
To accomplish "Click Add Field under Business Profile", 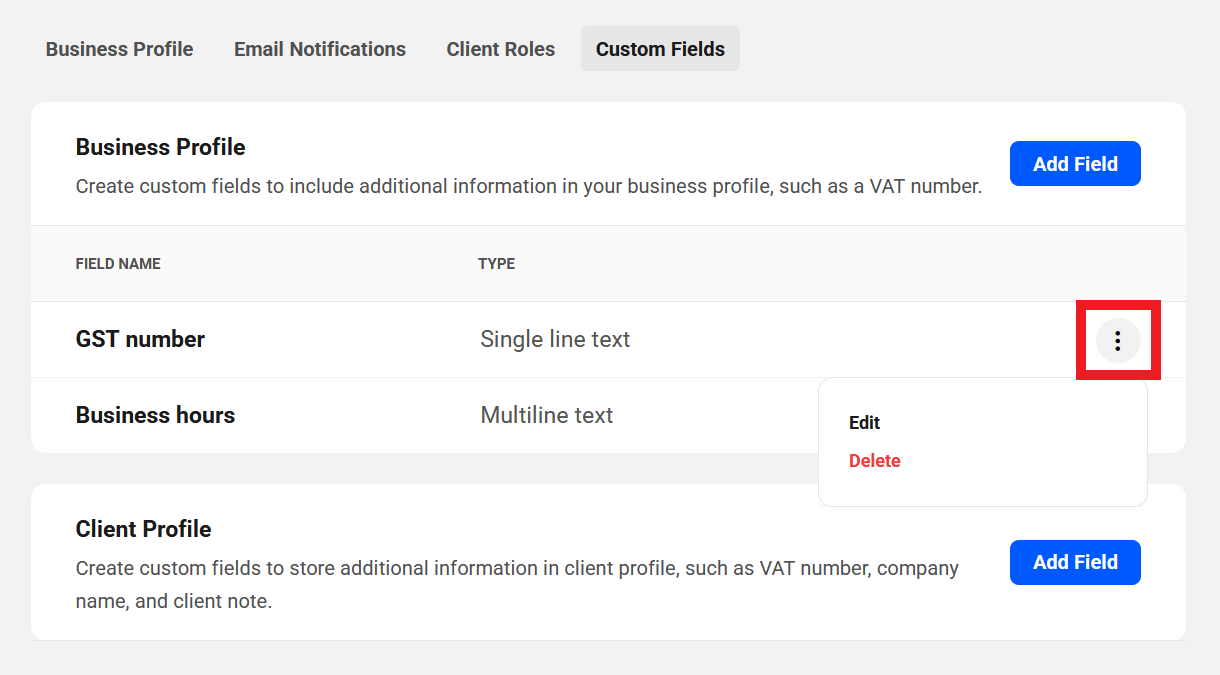I will [x=1075, y=163].
